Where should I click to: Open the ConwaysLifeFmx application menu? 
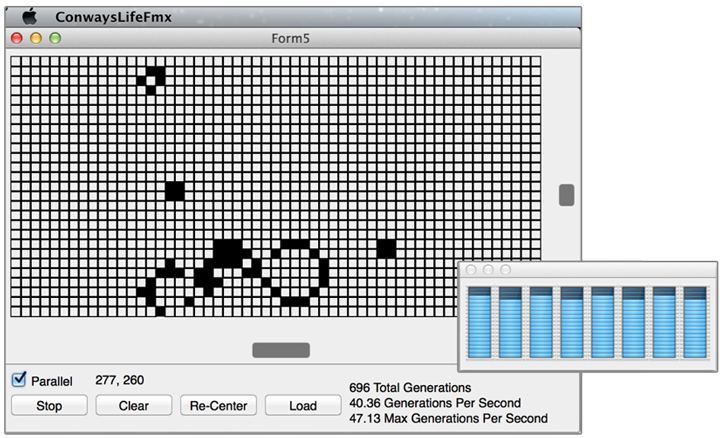[113, 17]
